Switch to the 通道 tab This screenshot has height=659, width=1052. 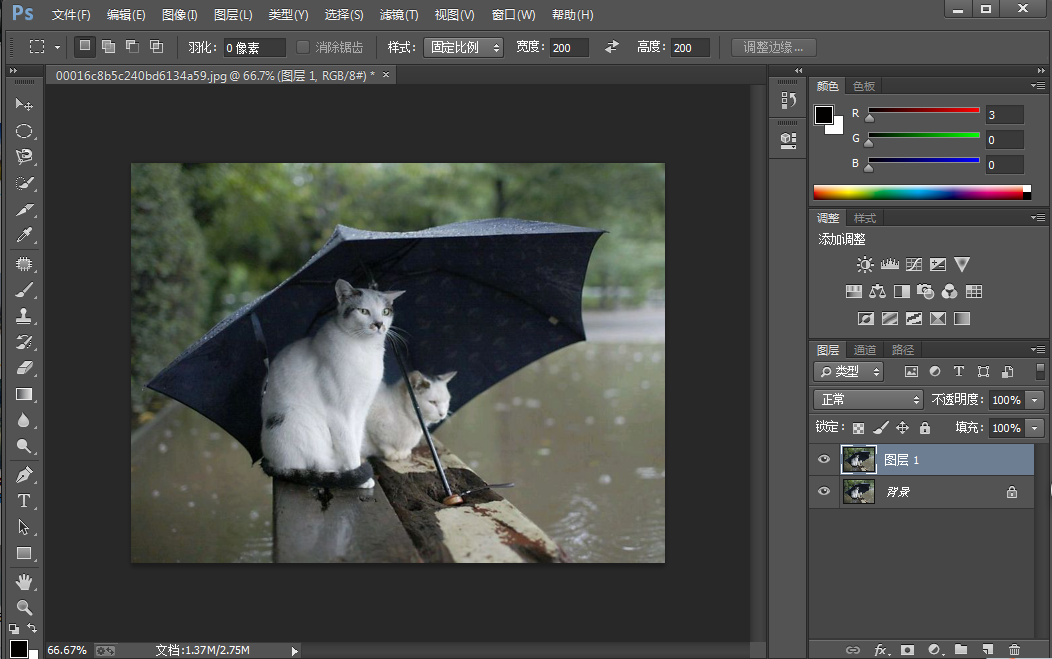click(865, 350)
